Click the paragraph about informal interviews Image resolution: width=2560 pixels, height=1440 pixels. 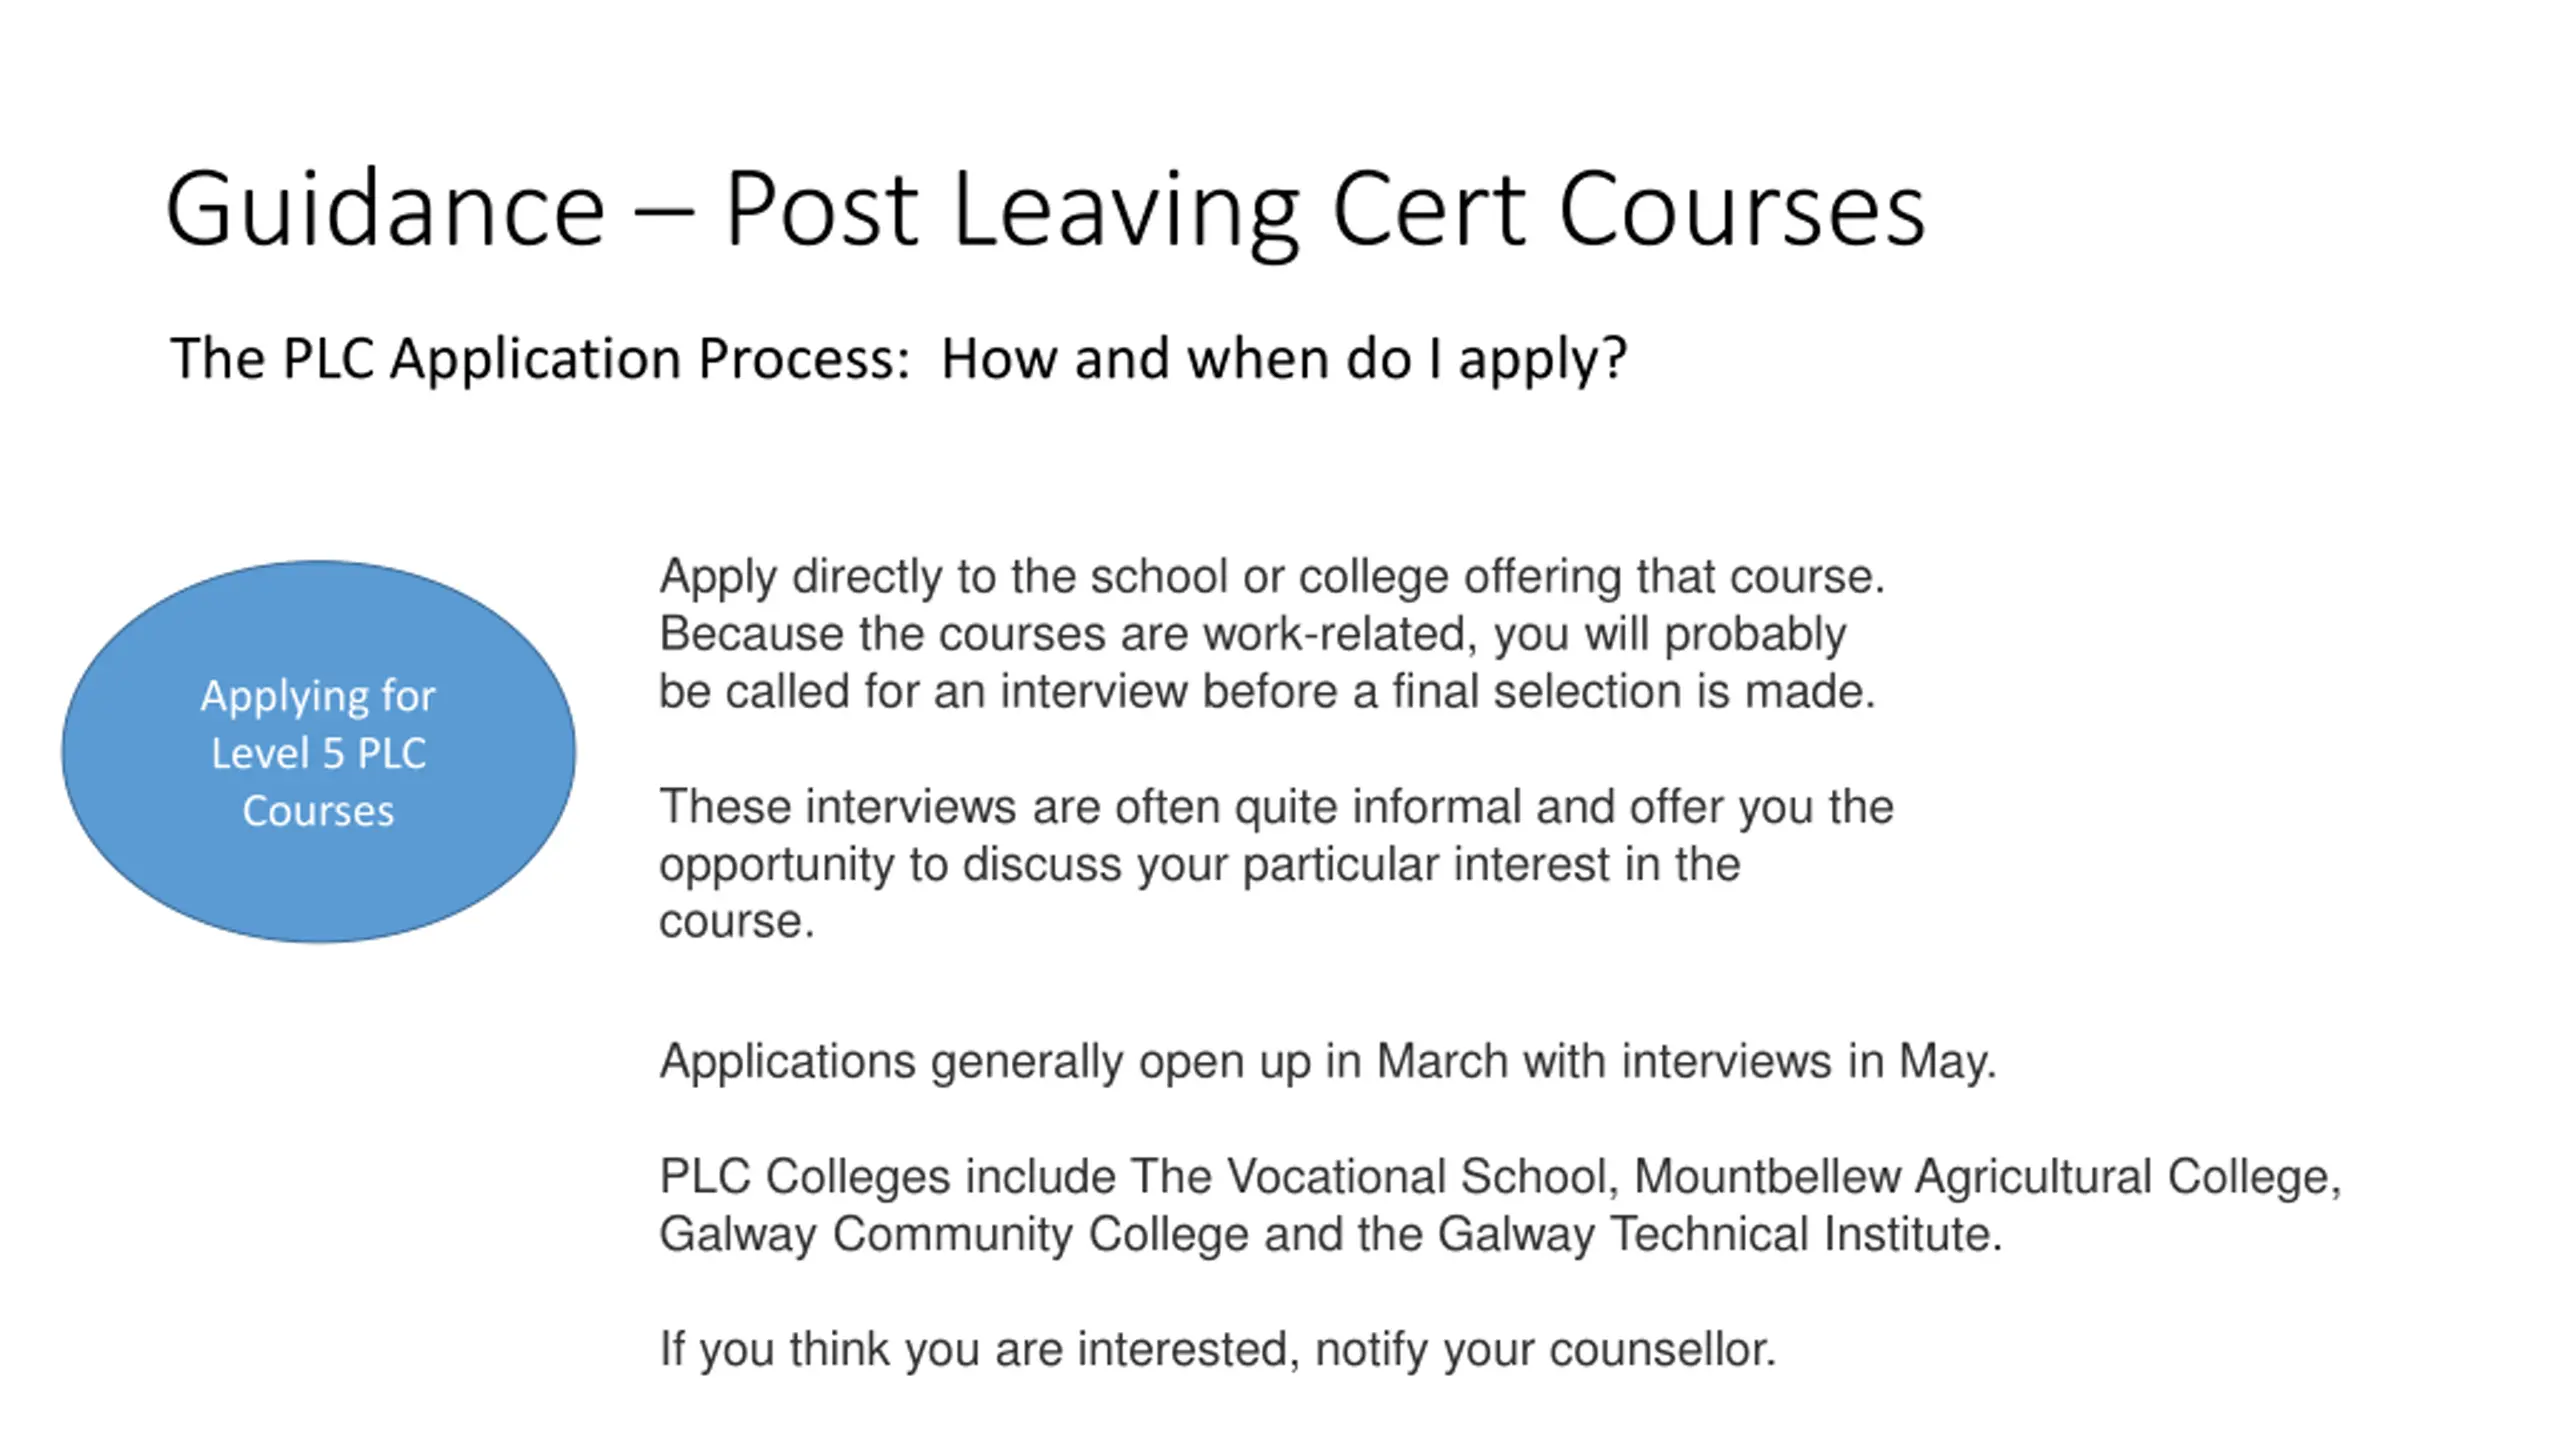1276,863
